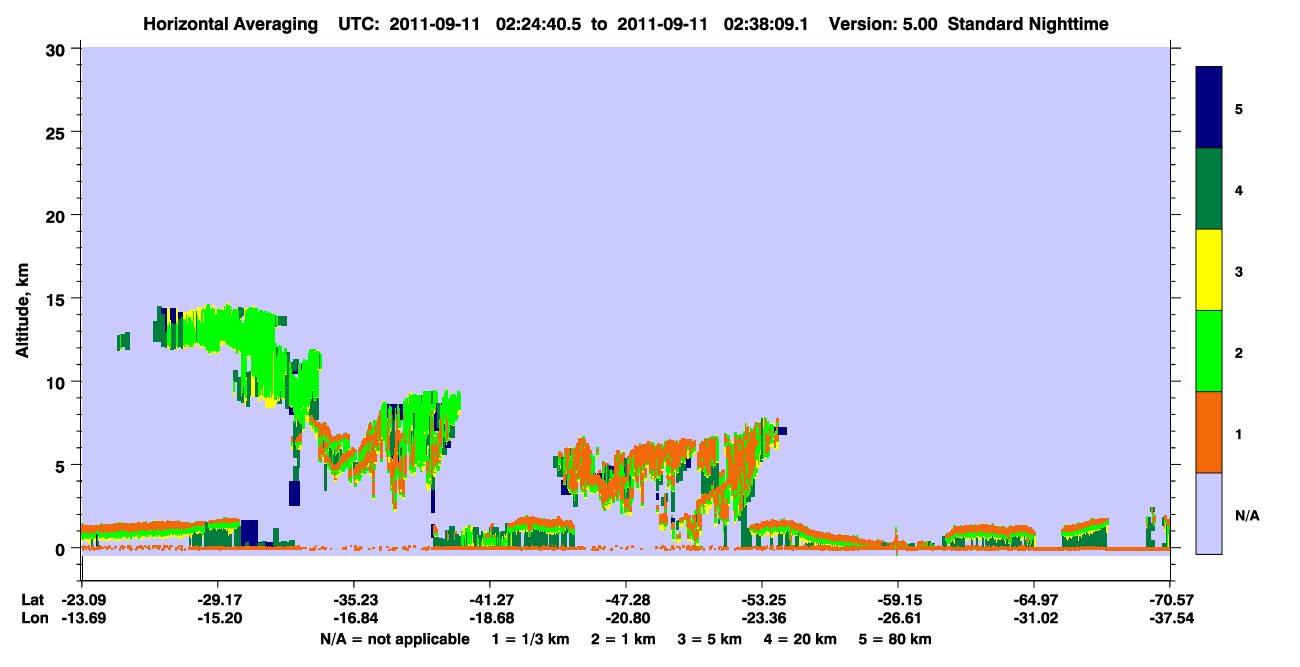1300x667 pixels.
Task: Click the latitude value -29.17
Action: (x=217, y=600)
